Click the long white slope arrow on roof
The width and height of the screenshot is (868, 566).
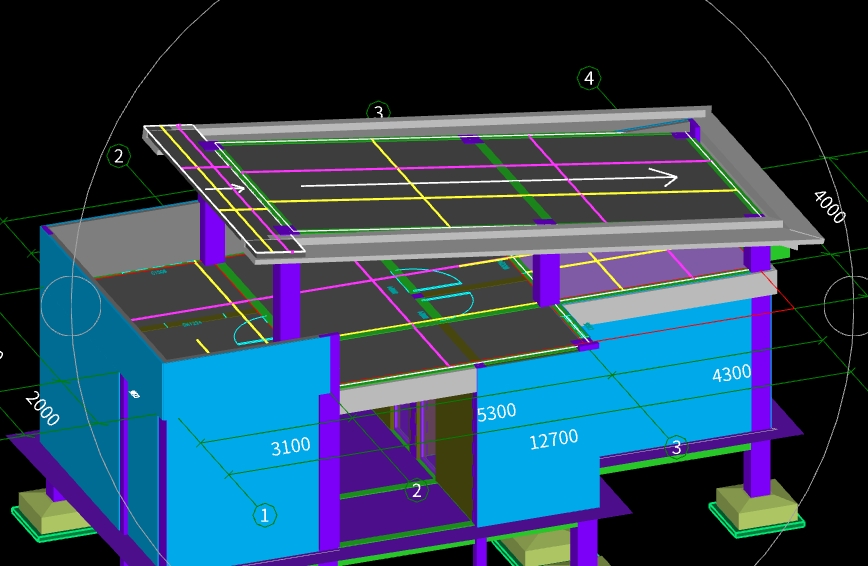tap(489, 181)
